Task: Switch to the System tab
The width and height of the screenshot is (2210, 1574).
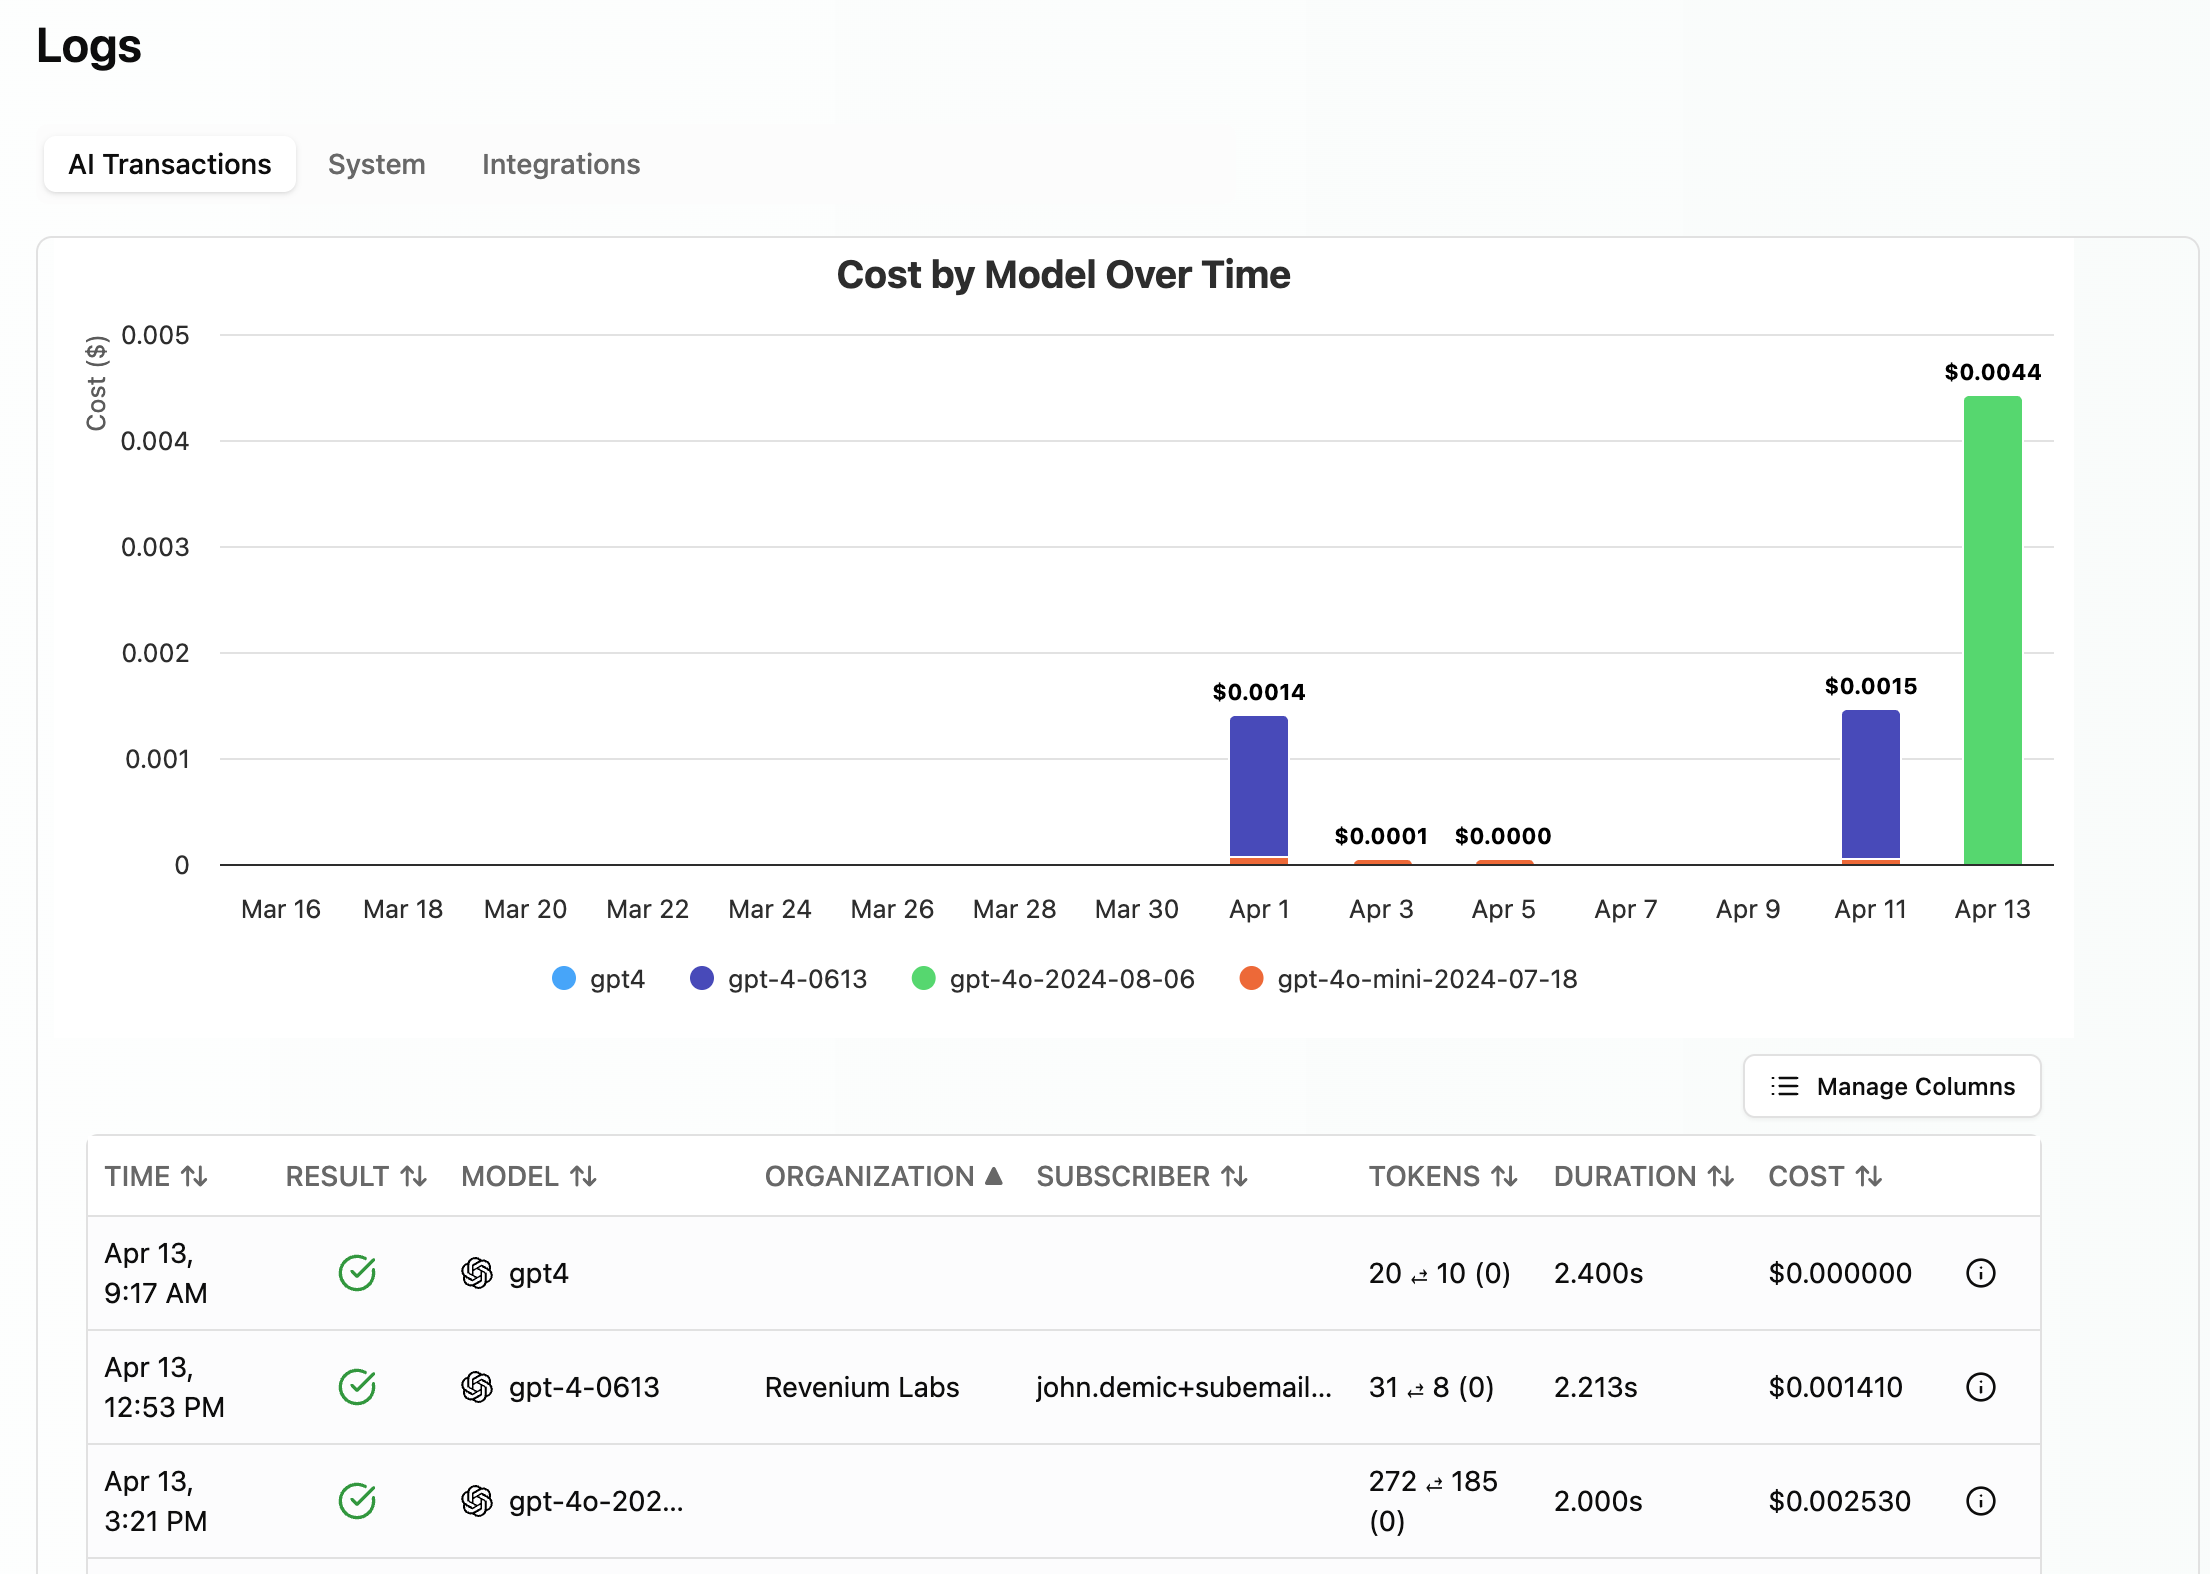Action: click(376, 164)
